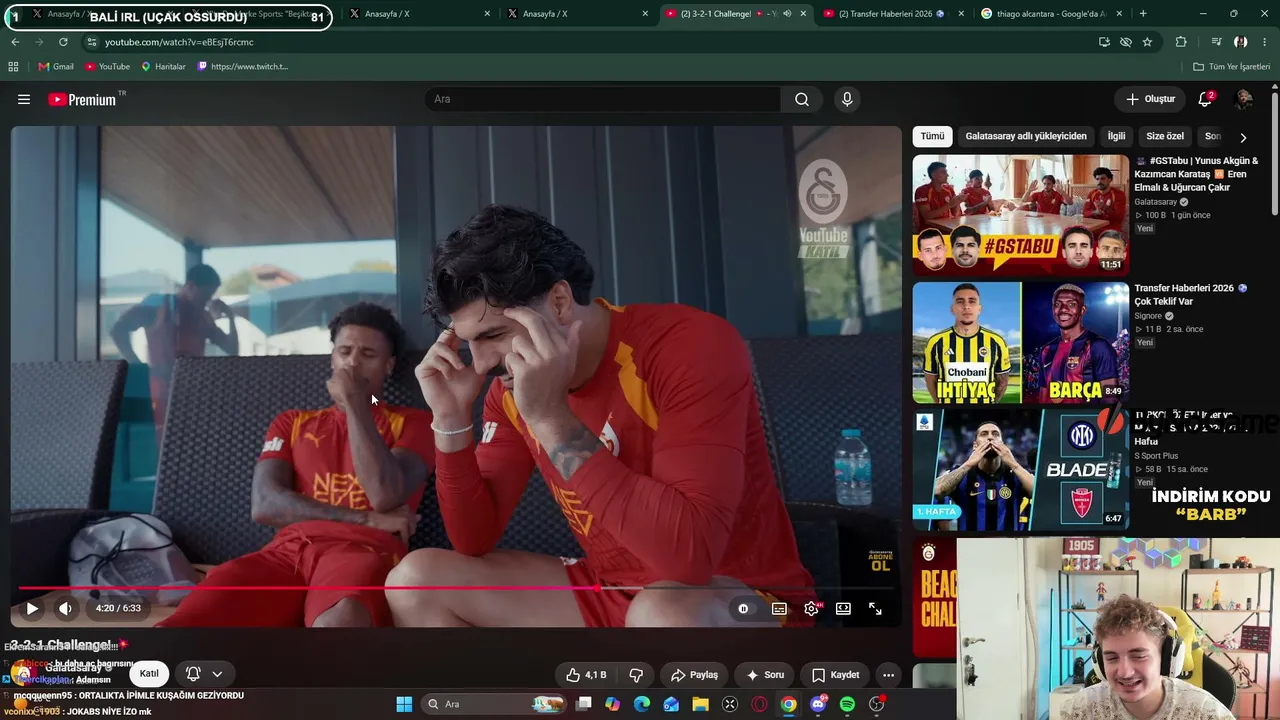The width and height of the screenshot is (1280, 720).
Task: Open the Tüm Yer İşaretleri folder
Action: pos(1231,66)
